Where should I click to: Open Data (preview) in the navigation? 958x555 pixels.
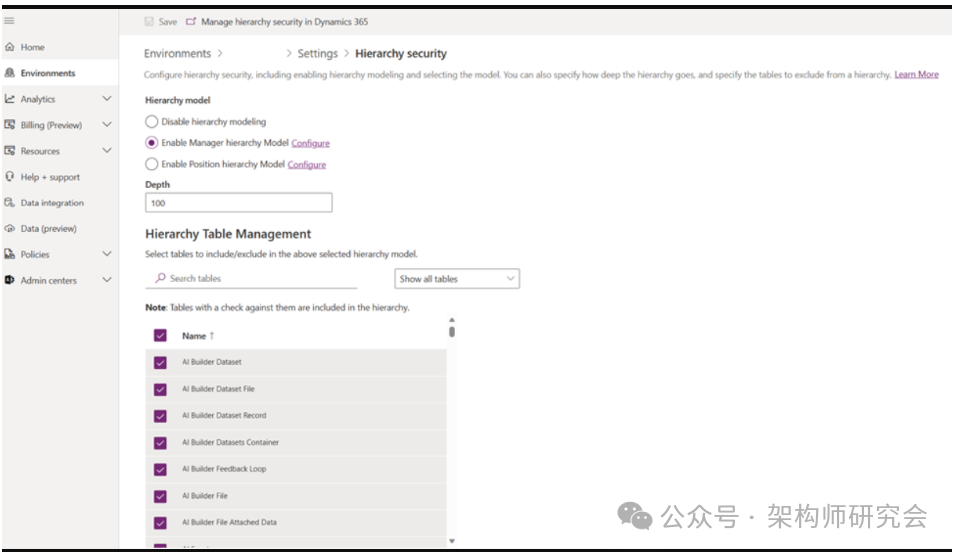(48, 228)
